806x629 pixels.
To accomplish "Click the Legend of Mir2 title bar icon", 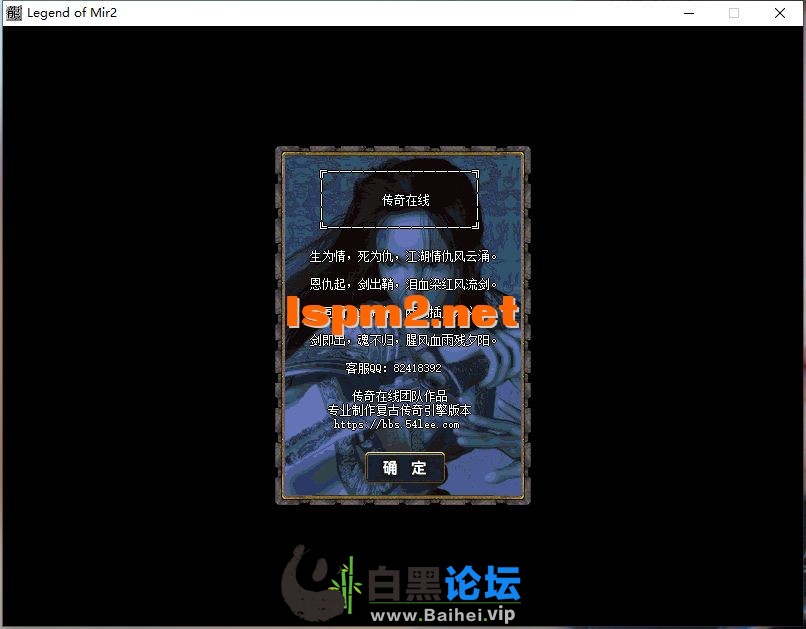I will (14, 13).
